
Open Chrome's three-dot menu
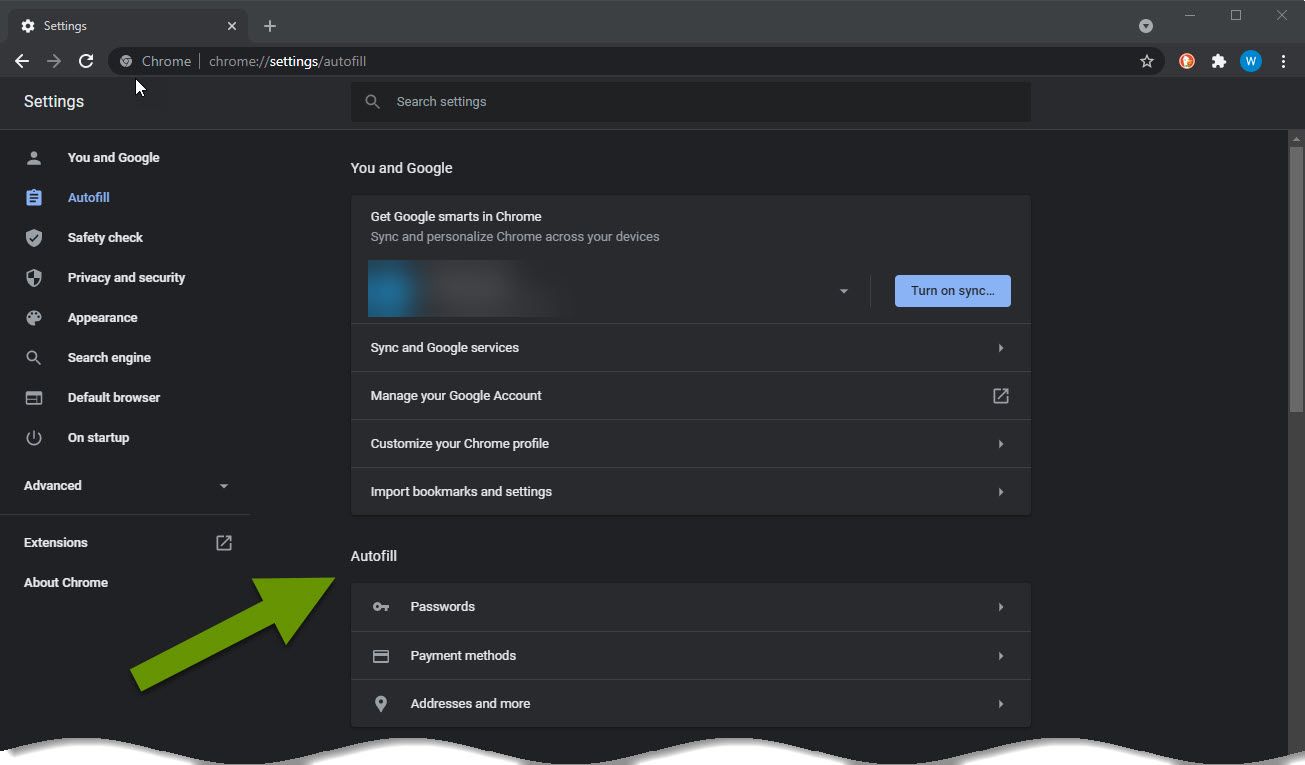pos(1283,61)
